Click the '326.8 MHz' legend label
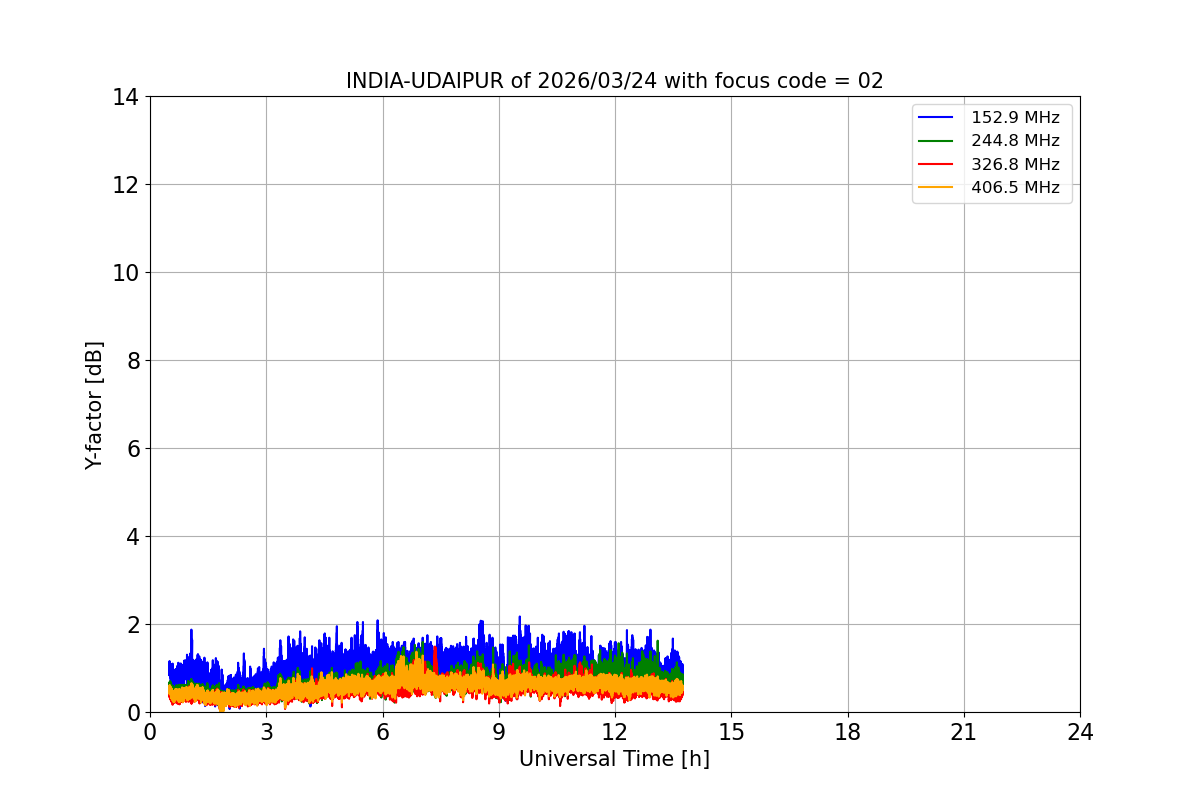This screenshot has width=1200, height=800. coord(1015,164)
